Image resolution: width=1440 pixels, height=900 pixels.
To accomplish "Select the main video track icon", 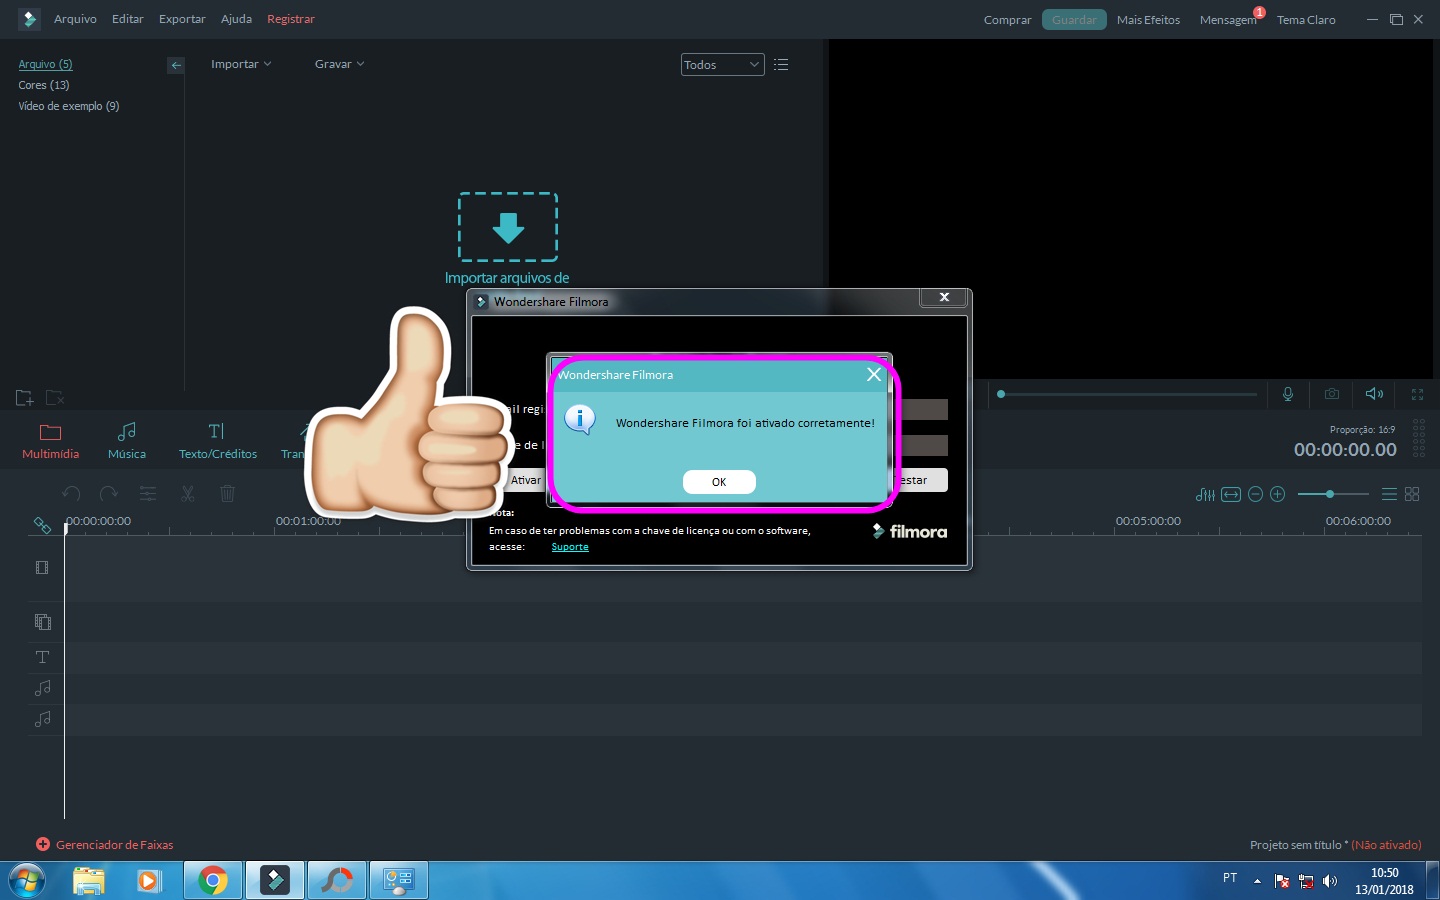I will tap(42, 568).
